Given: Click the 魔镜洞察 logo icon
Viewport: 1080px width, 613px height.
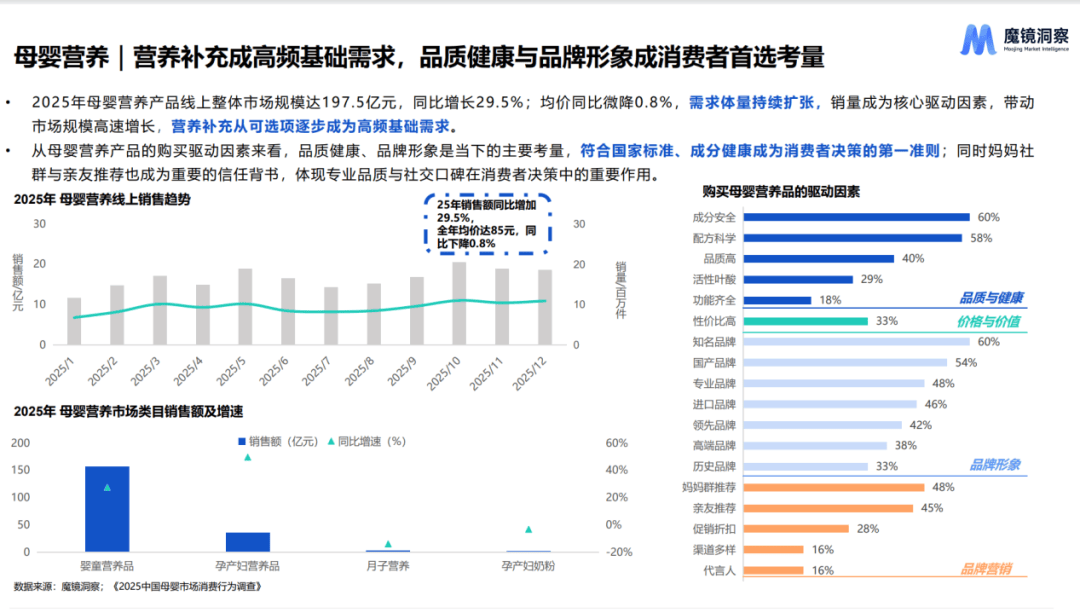Looking at the screenshot, I should click(x=979, y=39).
